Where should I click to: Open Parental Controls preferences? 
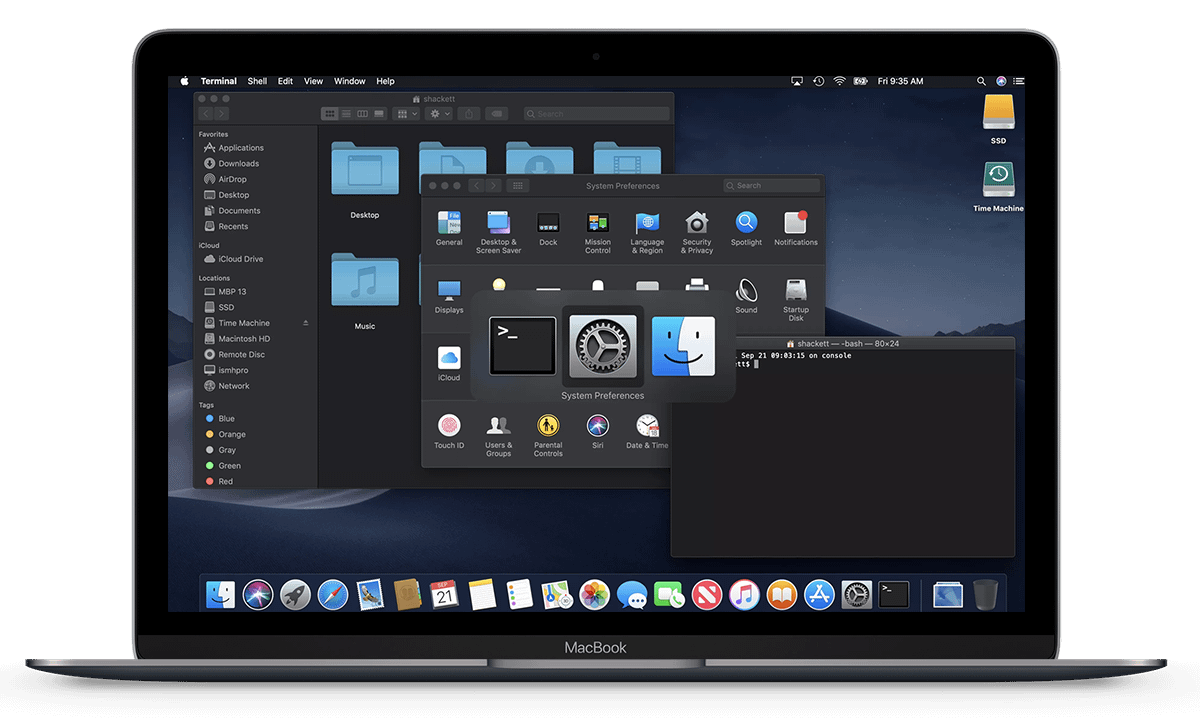point(548,435)
